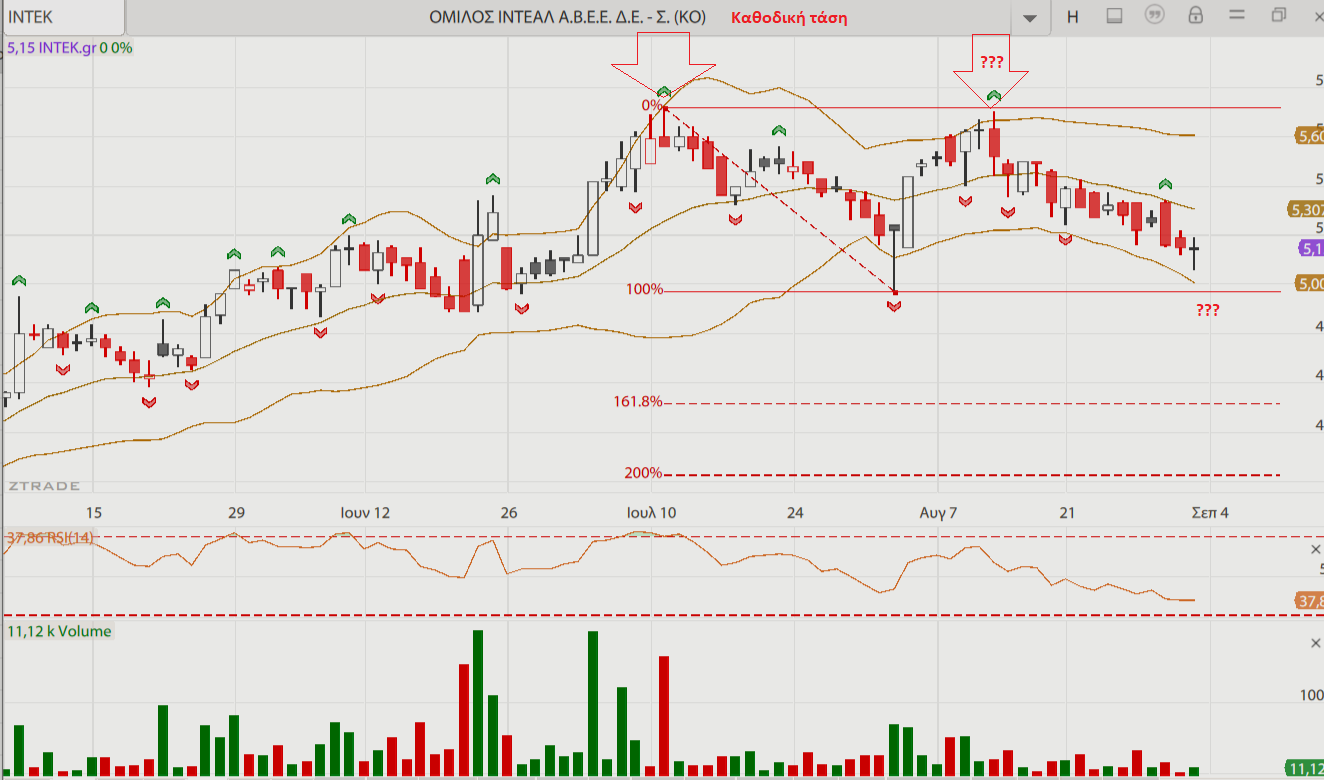Click the 5,00 lower band price tag
The width and height of the screenshot is (1324, 780).
point(1310,284)
